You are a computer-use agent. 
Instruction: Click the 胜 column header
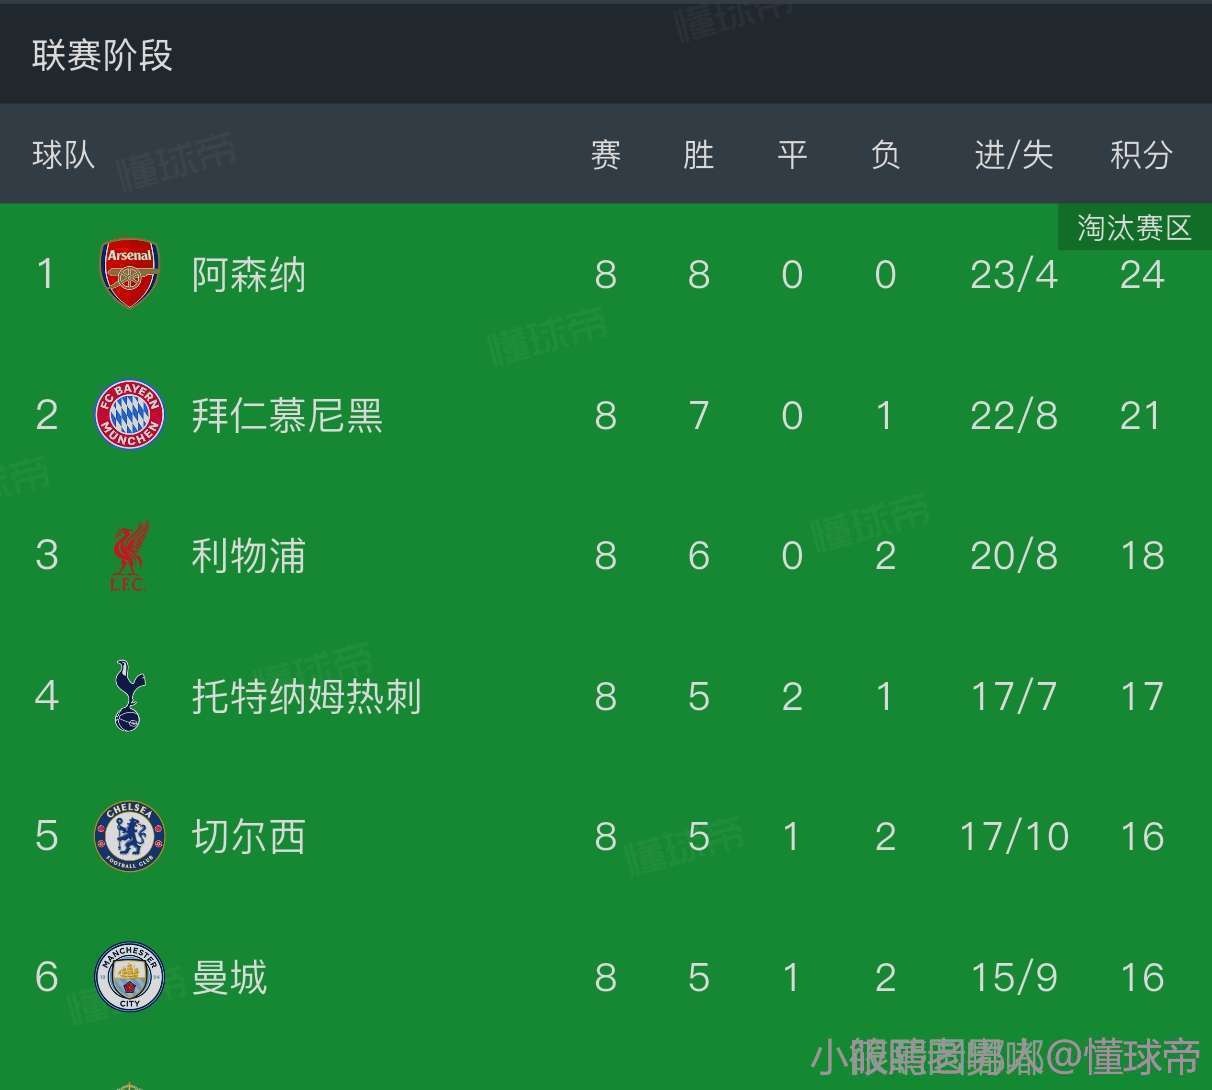[698, 155]
